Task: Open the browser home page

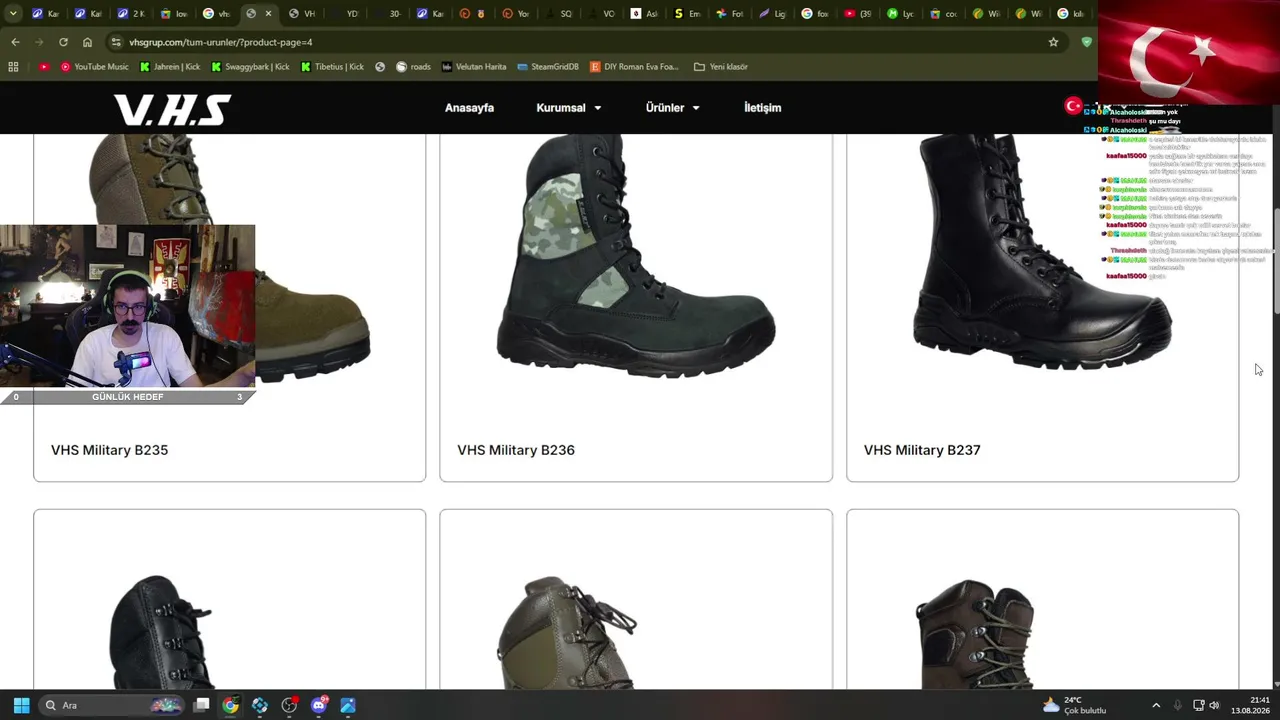Action: (x=87, y=42)
